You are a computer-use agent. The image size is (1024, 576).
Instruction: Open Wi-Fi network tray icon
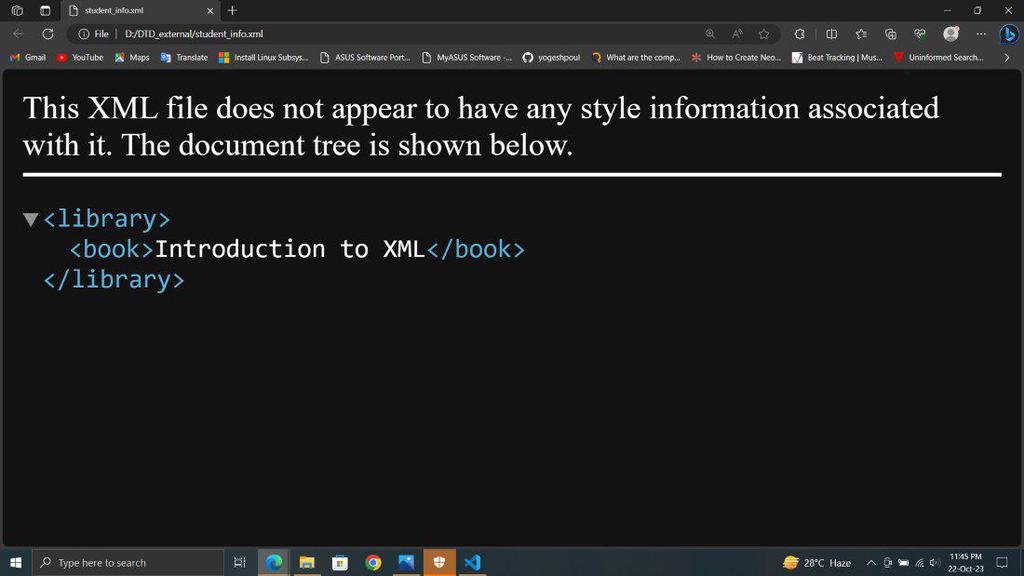(x=920, y=562)
